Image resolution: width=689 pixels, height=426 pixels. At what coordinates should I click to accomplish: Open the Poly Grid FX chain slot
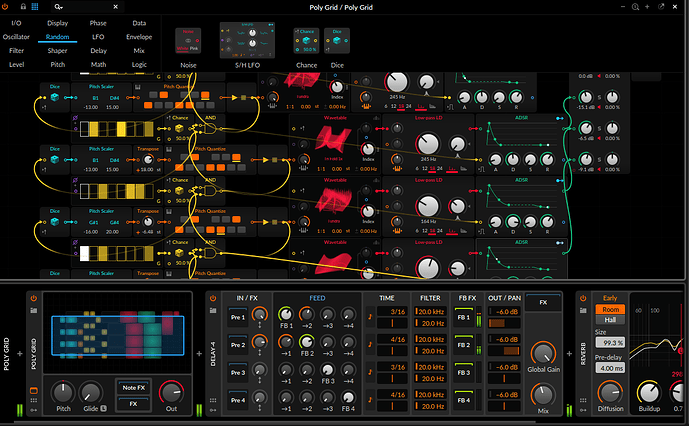134,404
